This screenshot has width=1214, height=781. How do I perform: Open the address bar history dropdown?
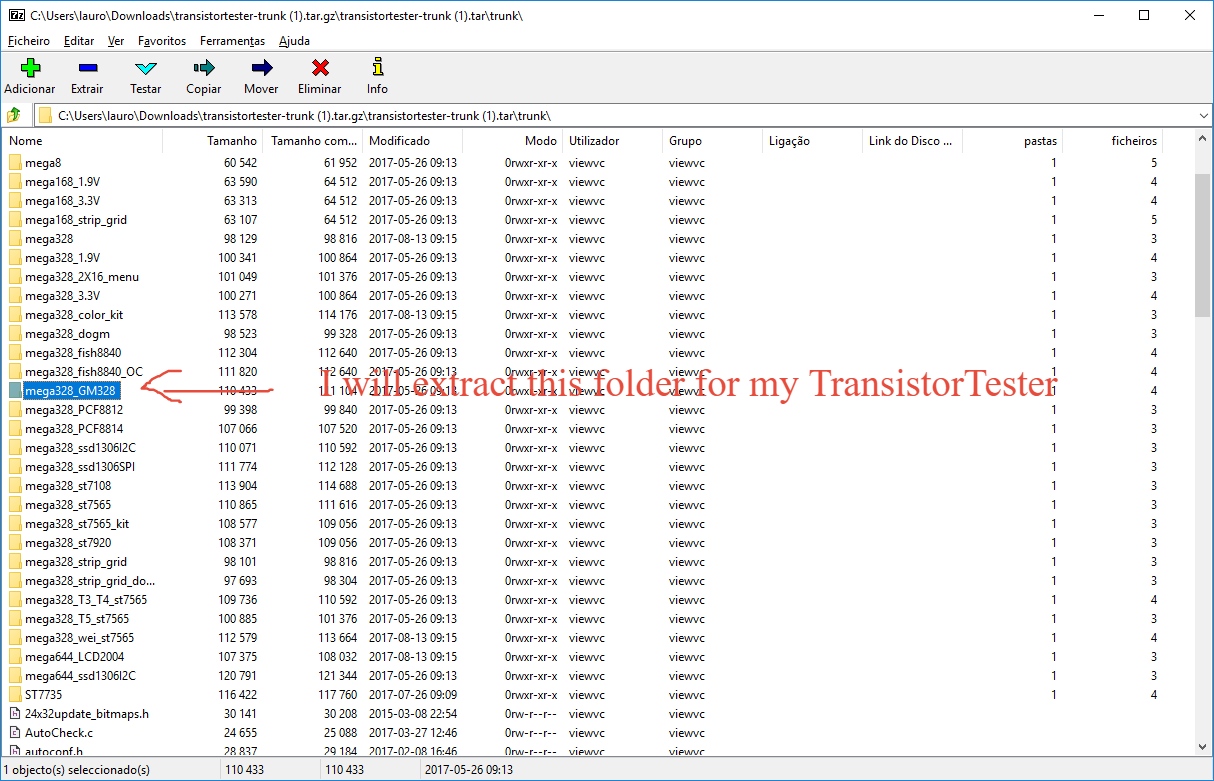click(1203, 115)
